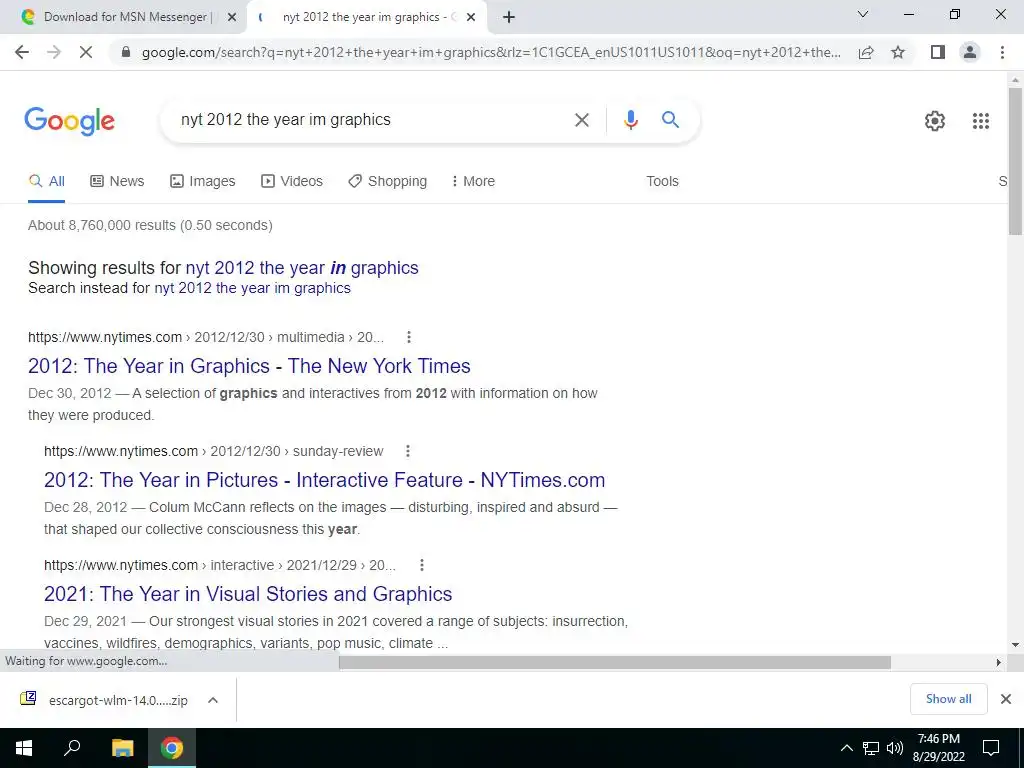Screen dimensions: 1024x768
Task: Open Google apps grid
Action: coord(980,121)
